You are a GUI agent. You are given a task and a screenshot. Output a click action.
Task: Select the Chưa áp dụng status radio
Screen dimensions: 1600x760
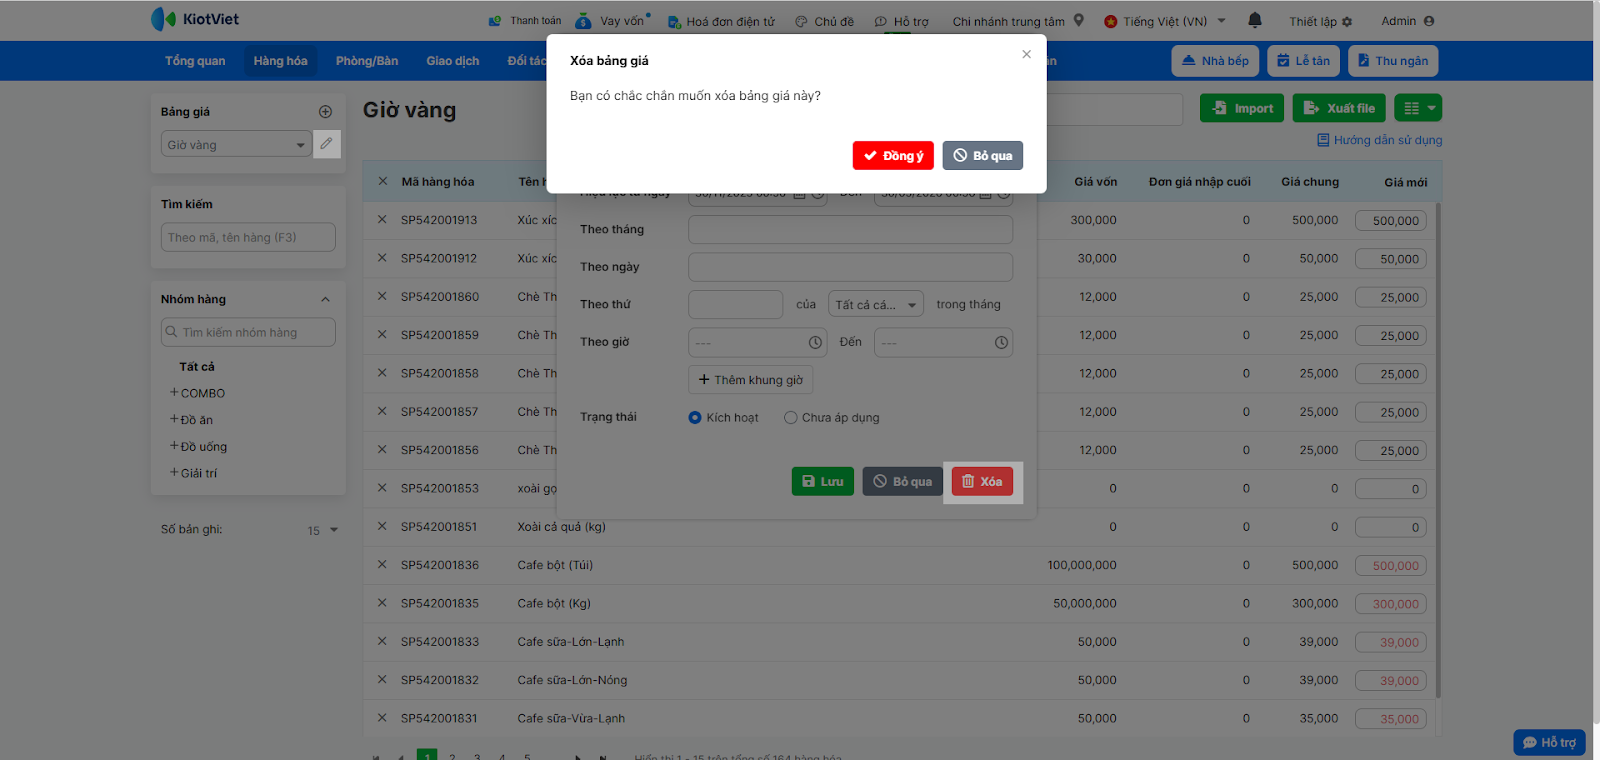pyautogui.click(x=791, y=418)
